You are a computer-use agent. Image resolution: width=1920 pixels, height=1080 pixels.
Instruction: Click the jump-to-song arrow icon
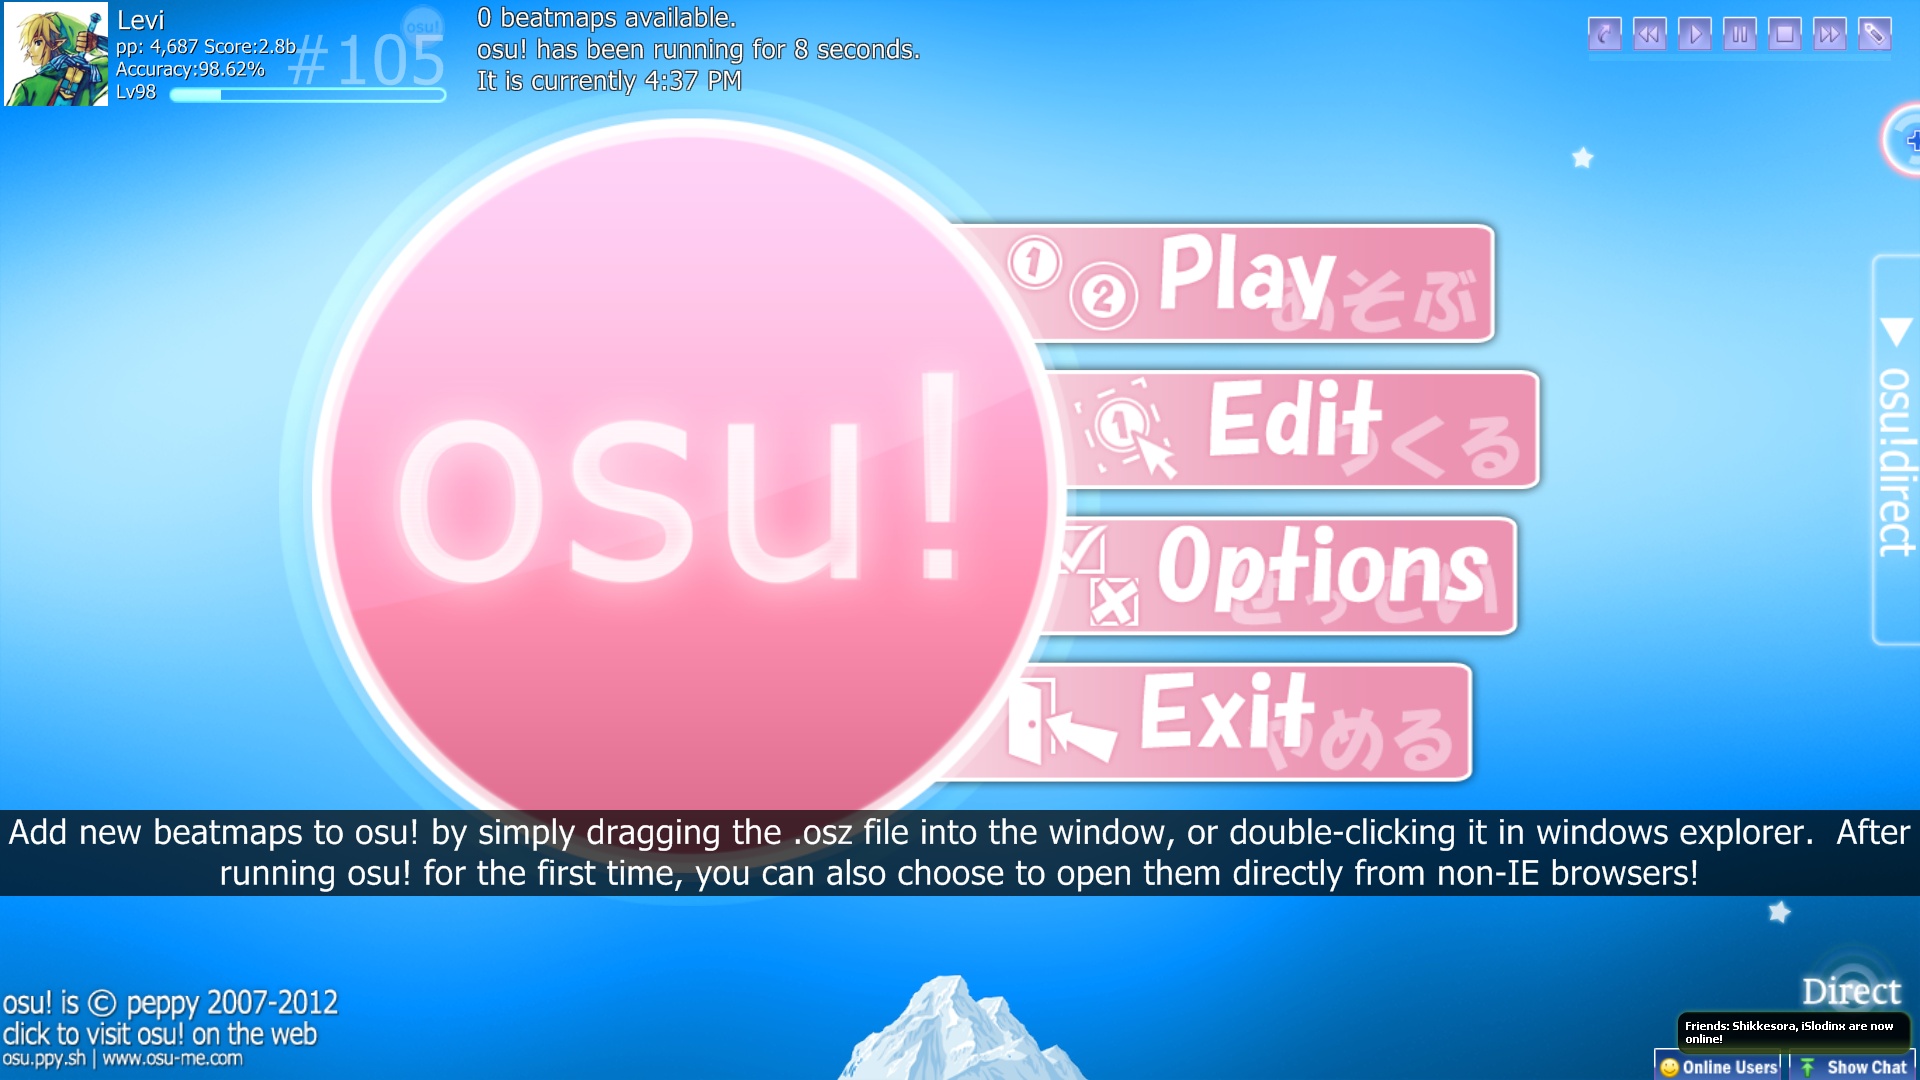tap(1604, 35)
